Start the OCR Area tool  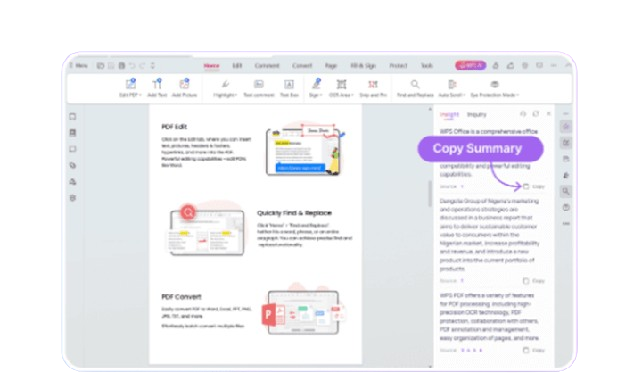[x=341, y=88]
